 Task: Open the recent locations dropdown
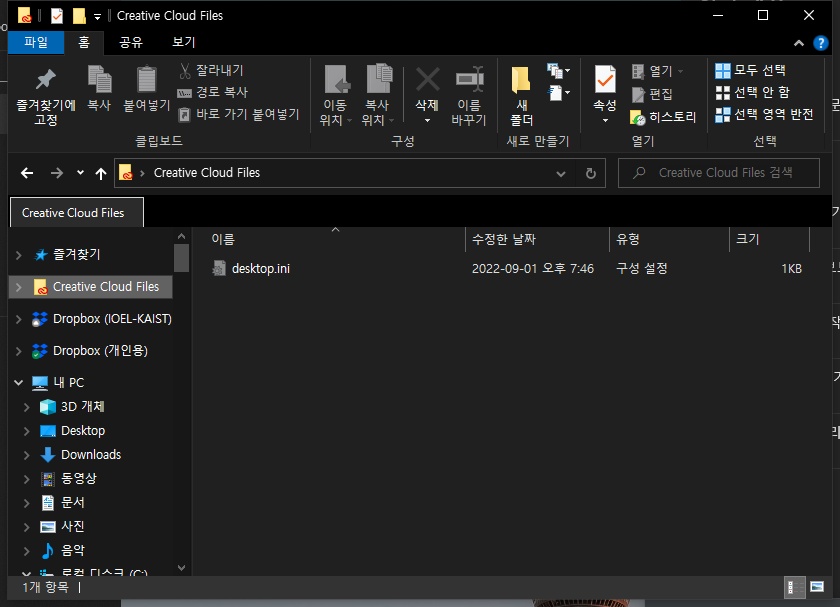(80, 173)
